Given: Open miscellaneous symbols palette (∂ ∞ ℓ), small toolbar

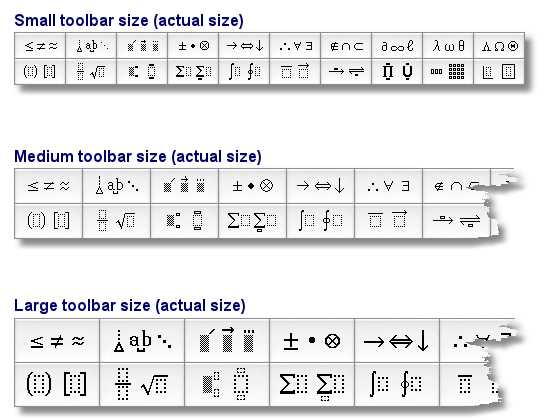Looking at the screenshot, I should 397,46.
